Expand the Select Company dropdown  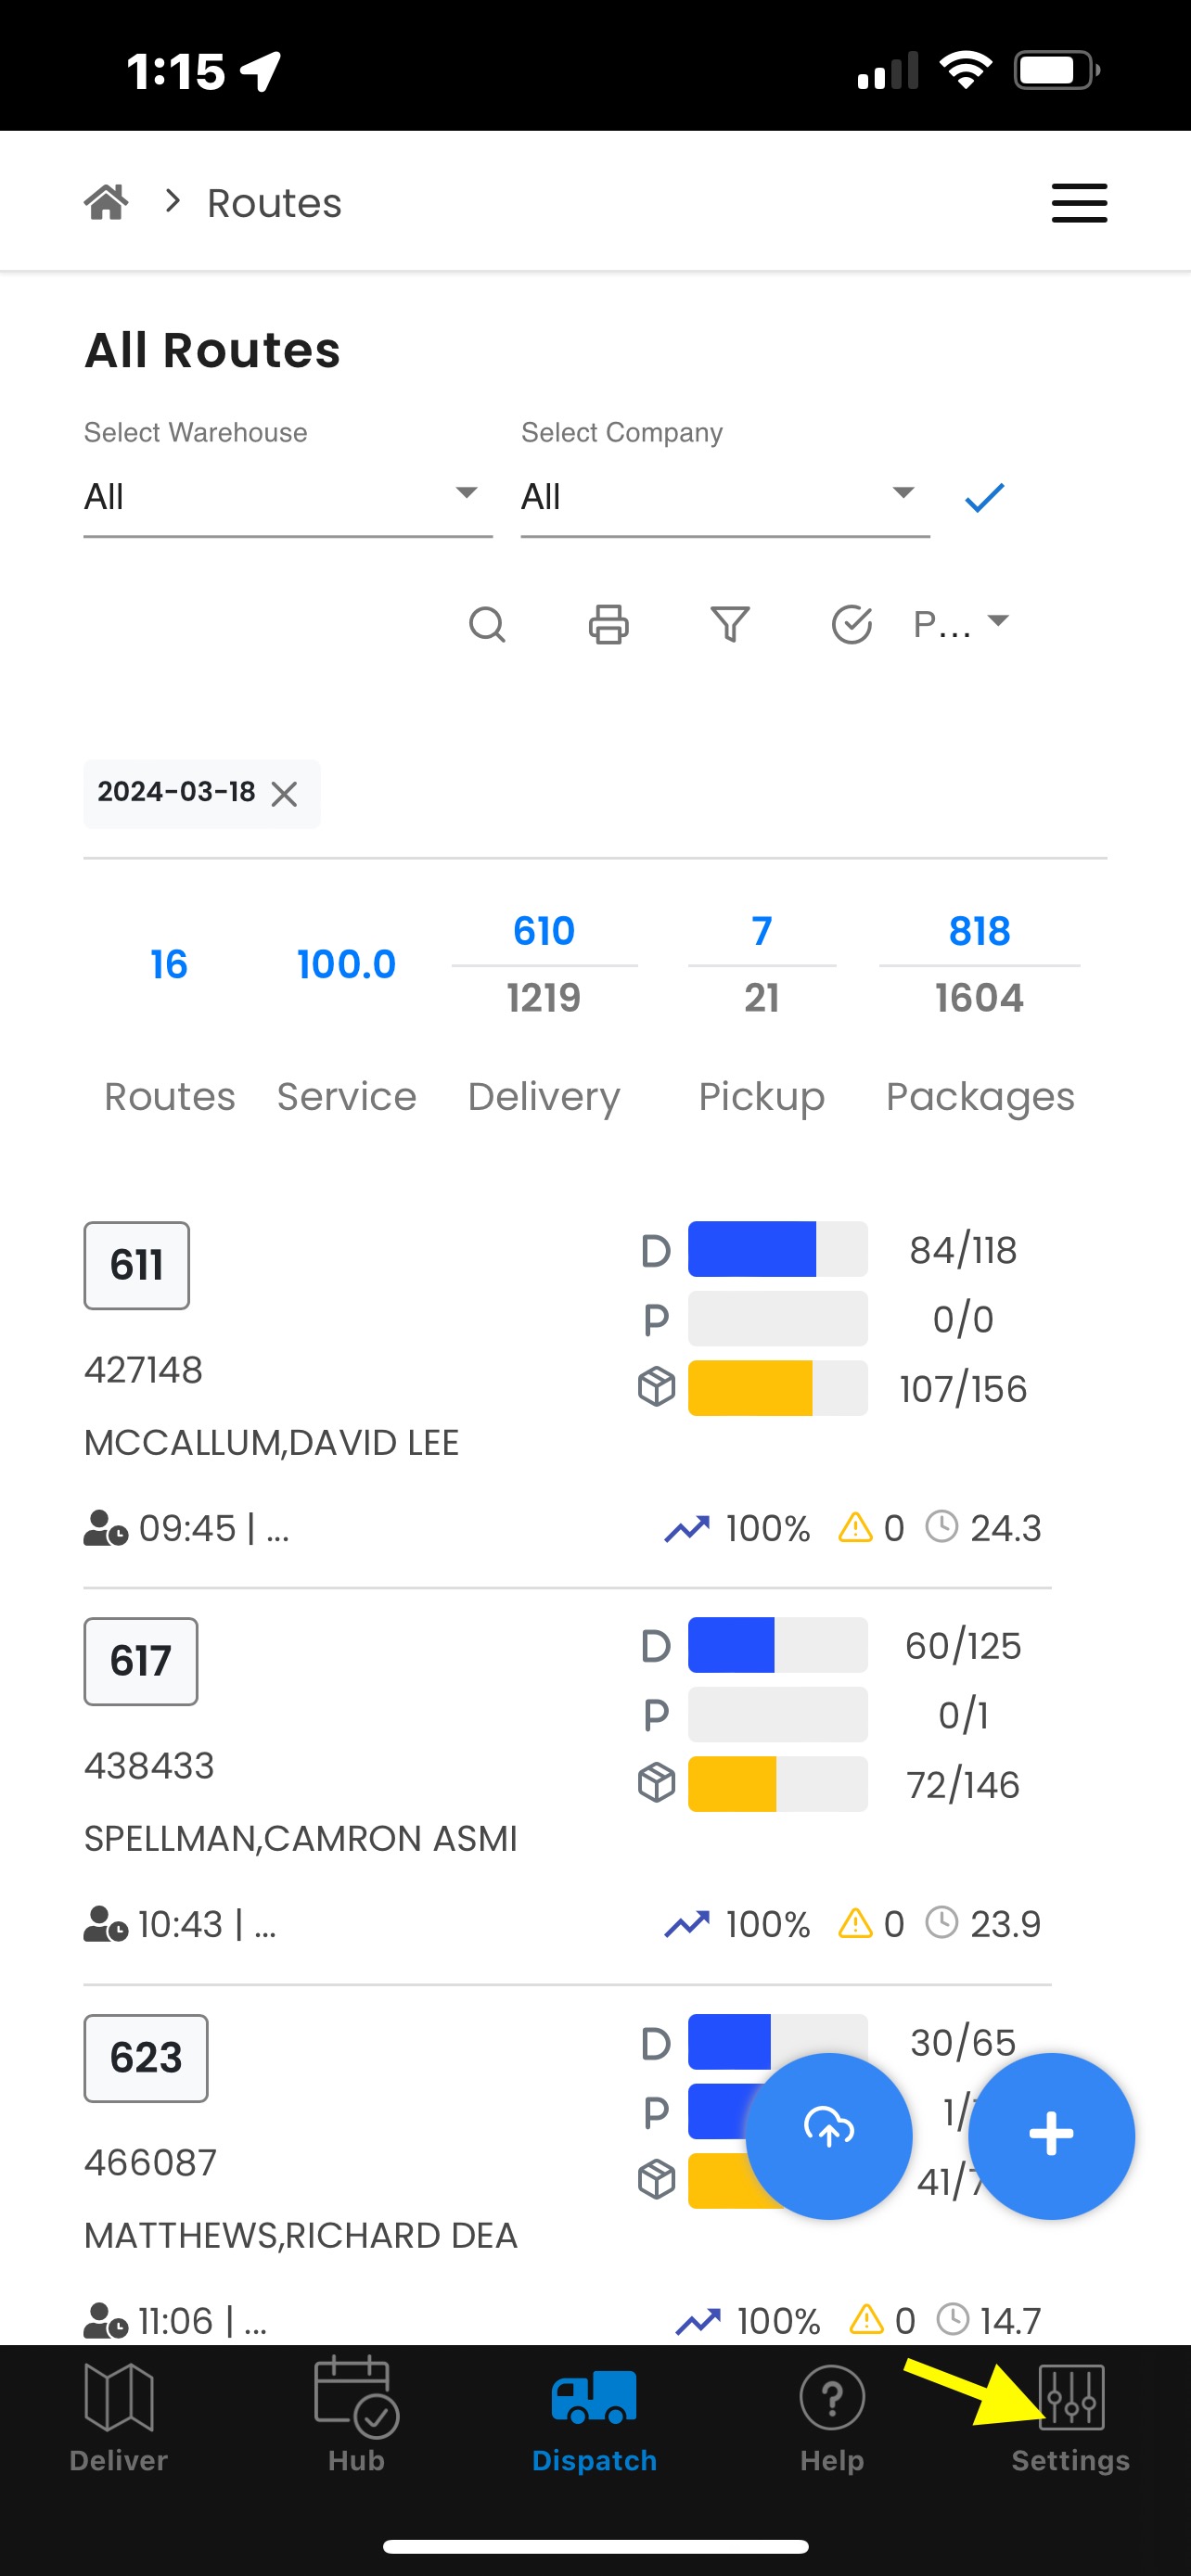(x=725, y=497)
